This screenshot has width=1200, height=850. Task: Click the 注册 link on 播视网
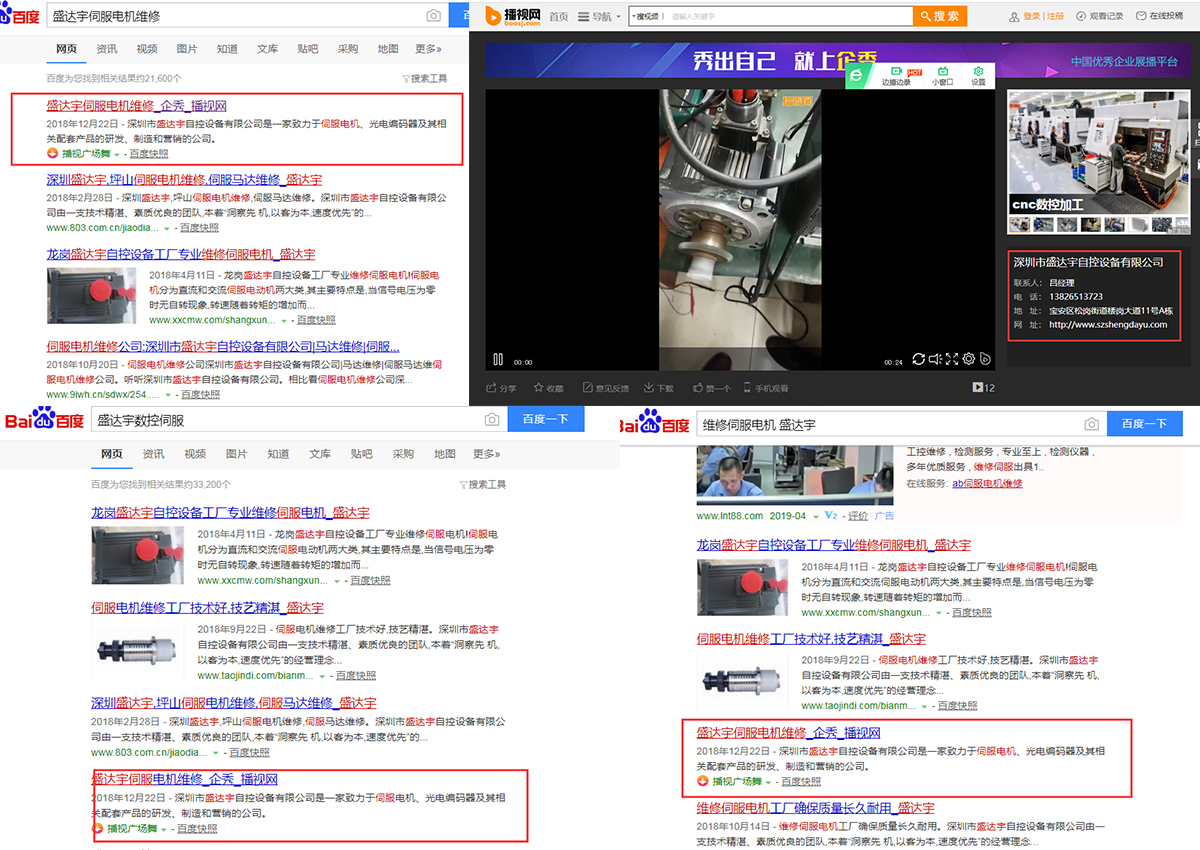pyautogui.click(x=1055, y=17)
